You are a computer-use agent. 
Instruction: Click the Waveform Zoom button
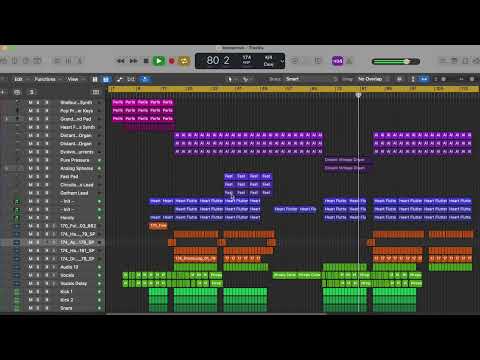click(399, 79)
